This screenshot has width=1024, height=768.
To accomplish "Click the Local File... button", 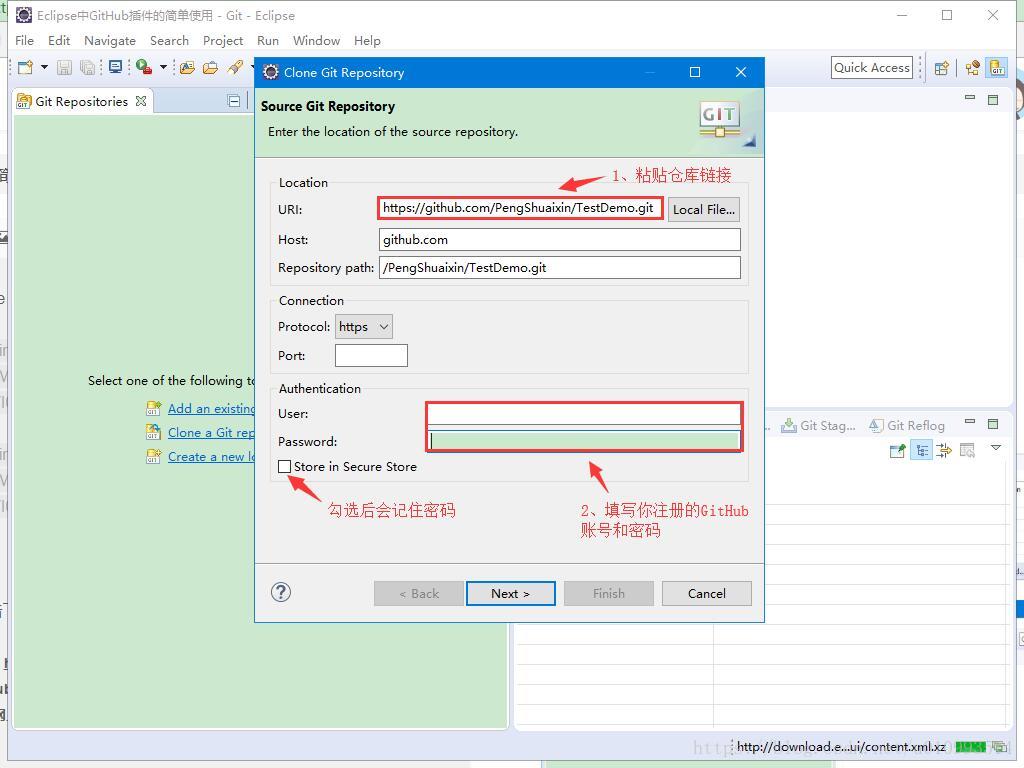I will 704,210.
